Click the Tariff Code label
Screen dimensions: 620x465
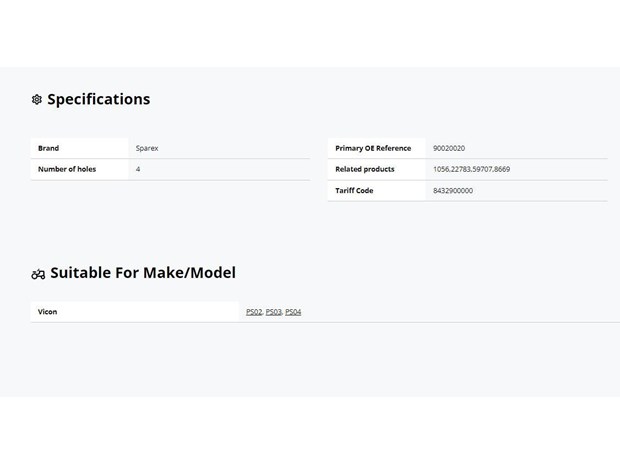(x=354, y=191)
